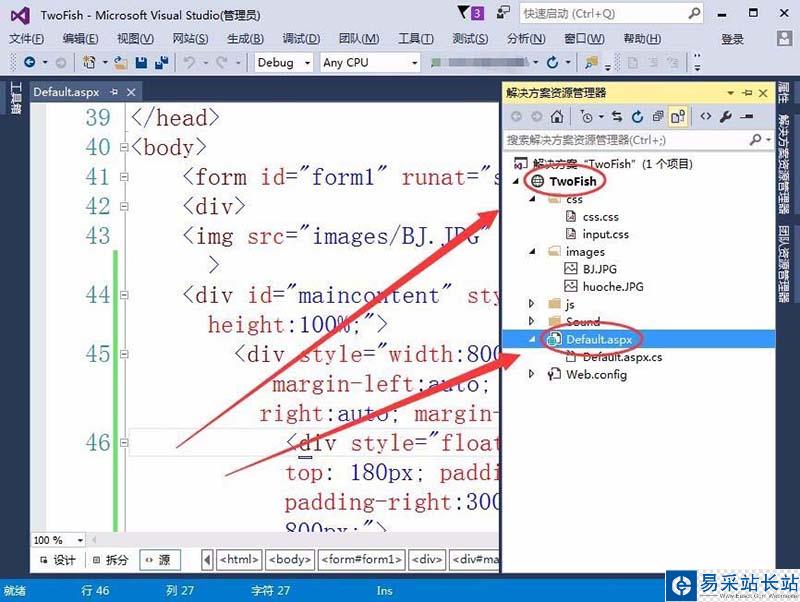800x602 pixels.
Task: Click the Save floppy disk icon
Action: coord(141,62)
